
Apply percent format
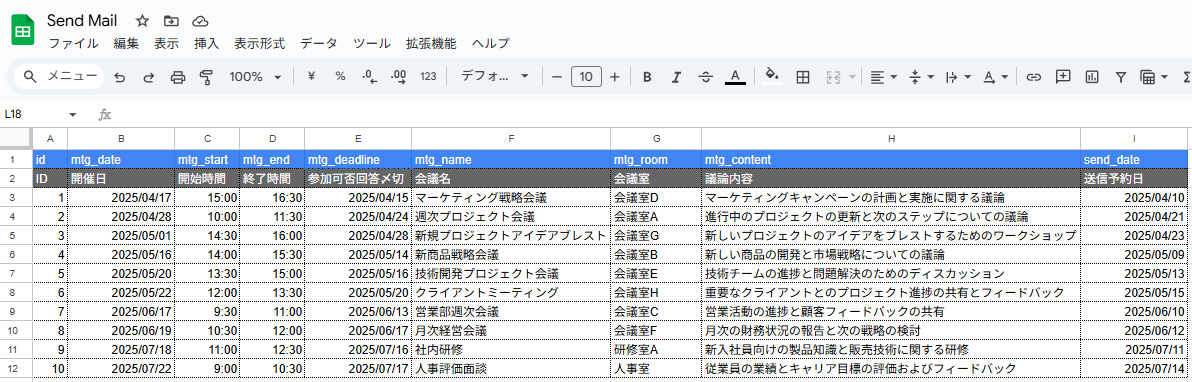coord(341,77)
